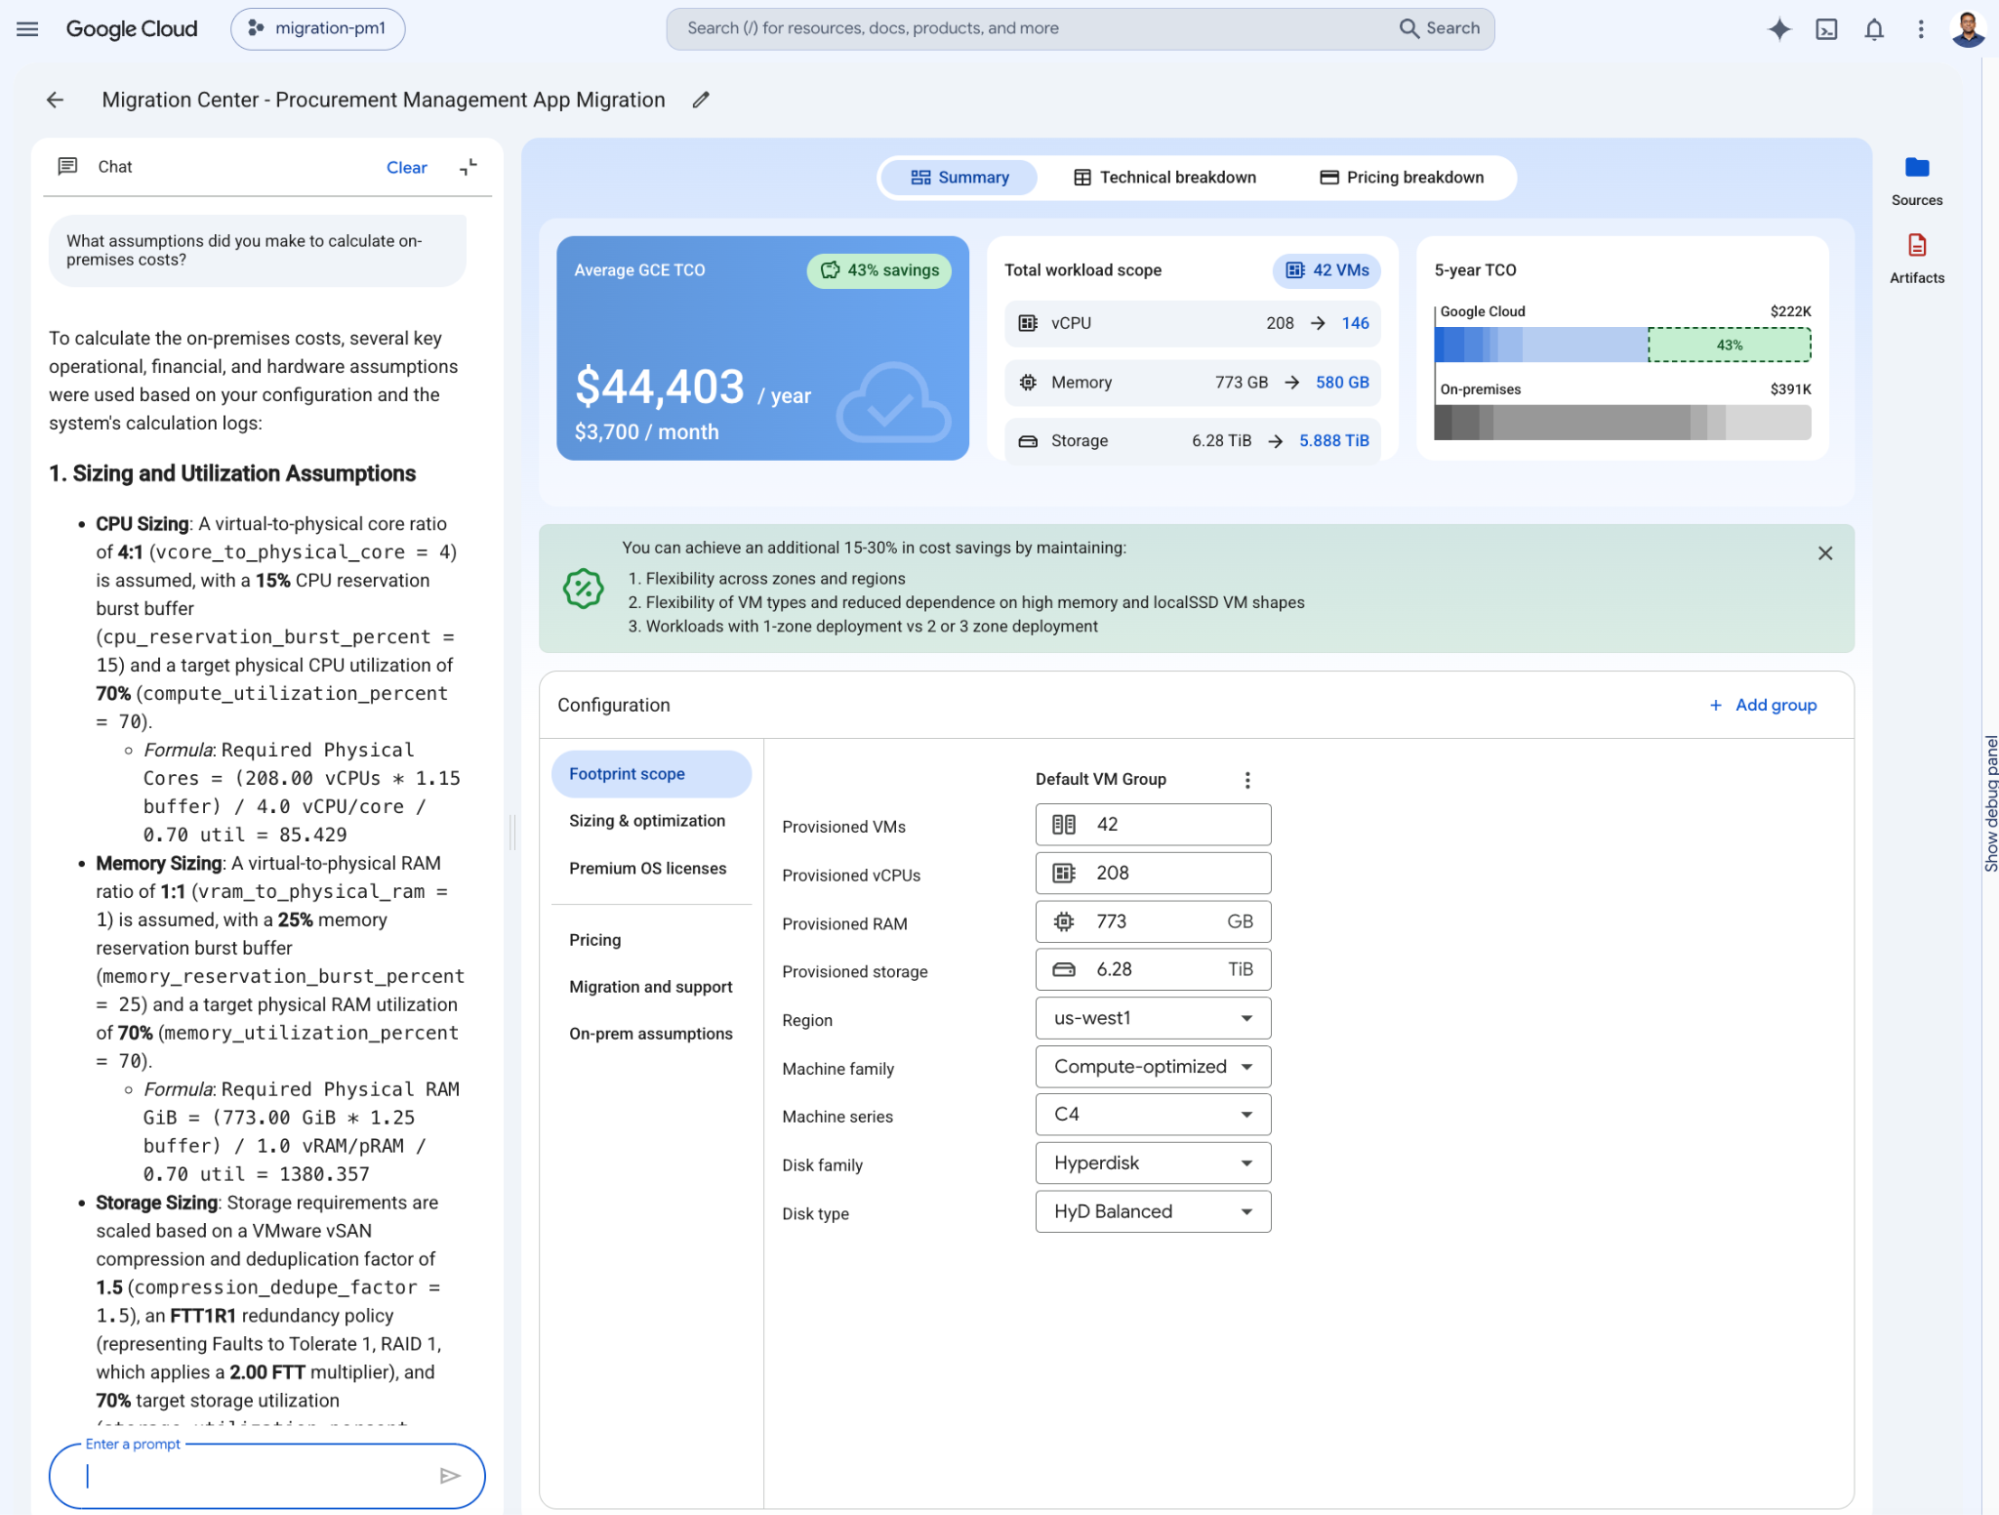This screenshot has height=1515, width=1999.
Task: Focus the search resources field
Action: [x=1030, y=29]
